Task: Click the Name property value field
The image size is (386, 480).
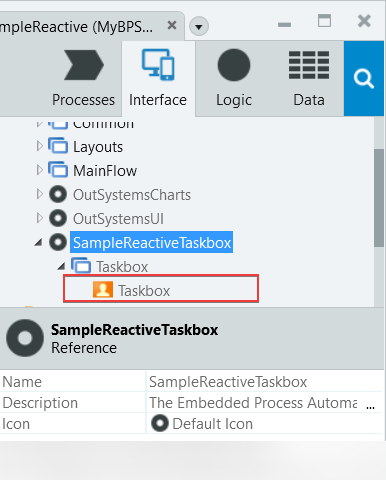Action: tap(264, 382)
